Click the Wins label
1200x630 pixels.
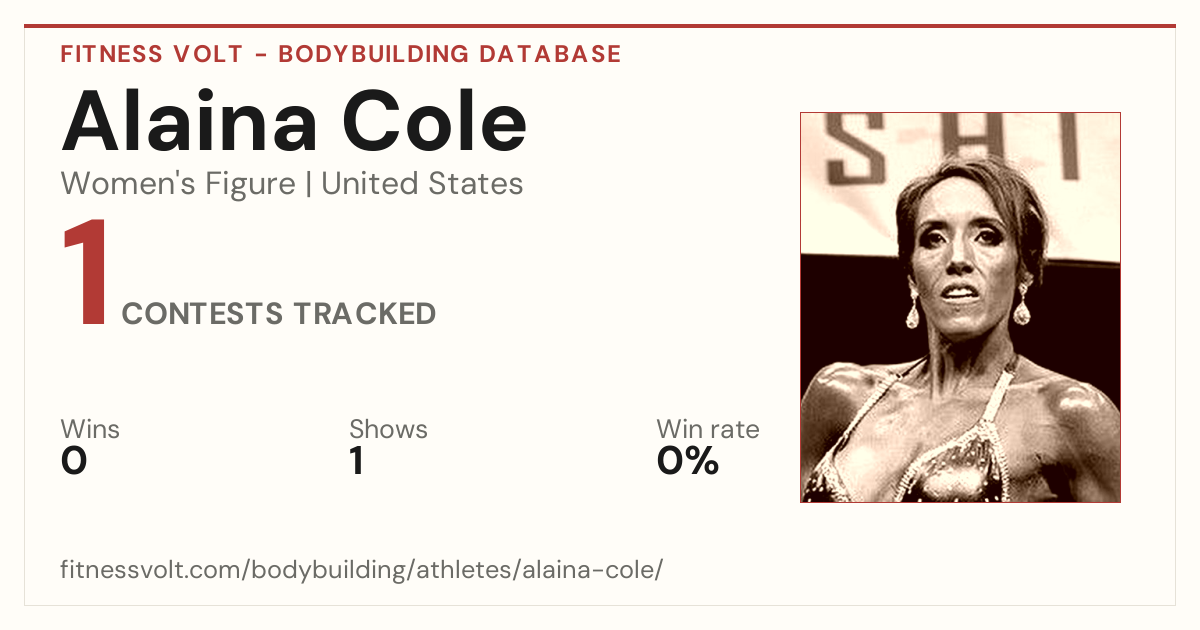pyautogui.click(x=90, y=429)
